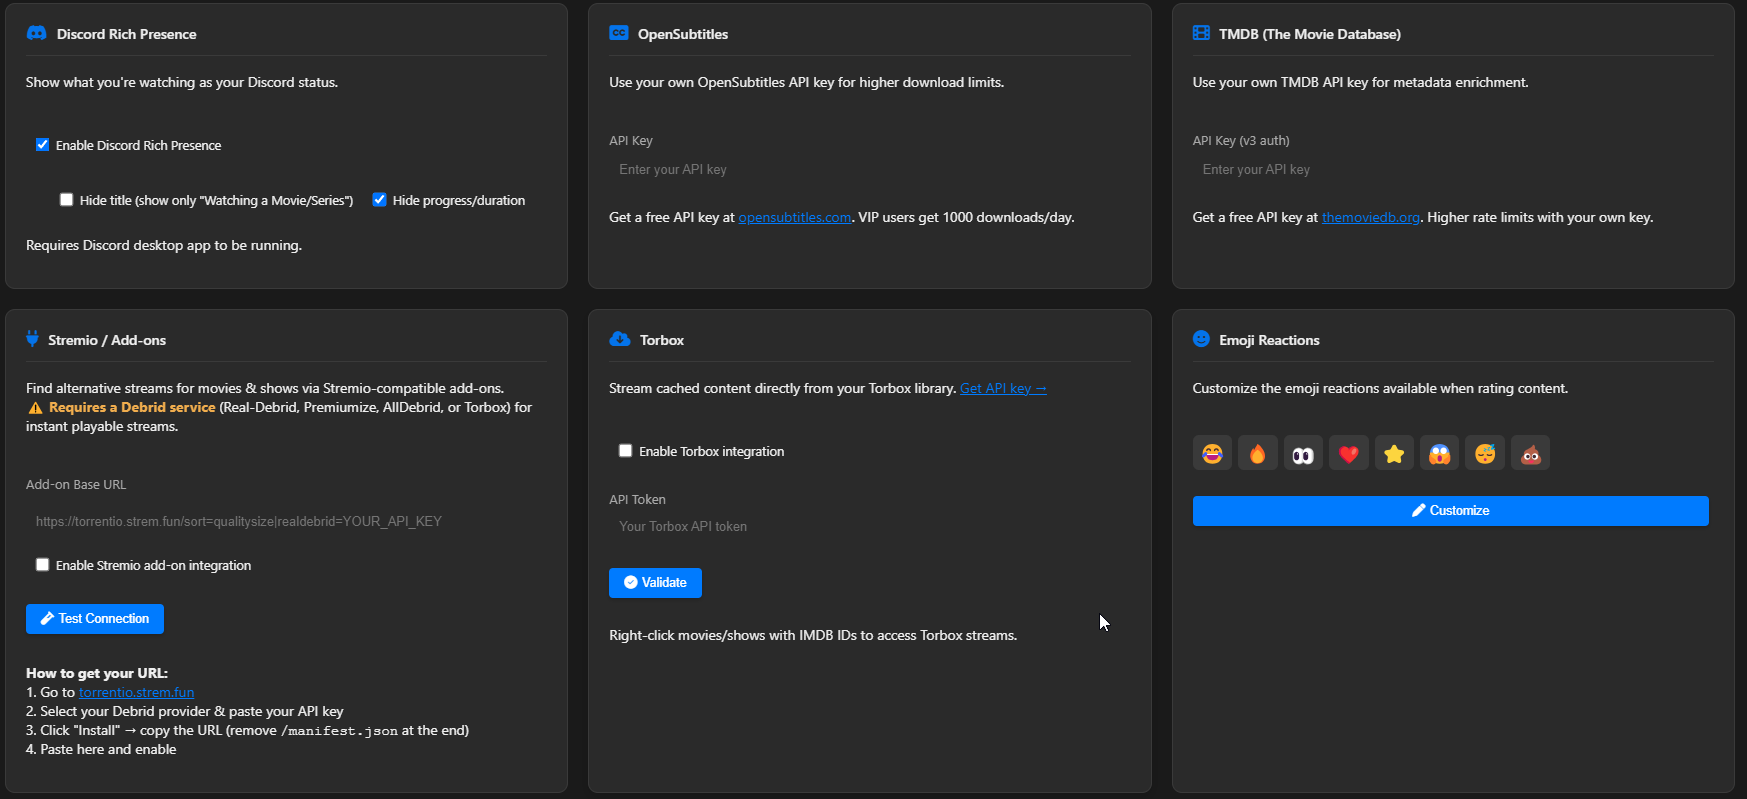
Task: Click the warning triangle icon near Debrid notice
Action: coord(35,408)
